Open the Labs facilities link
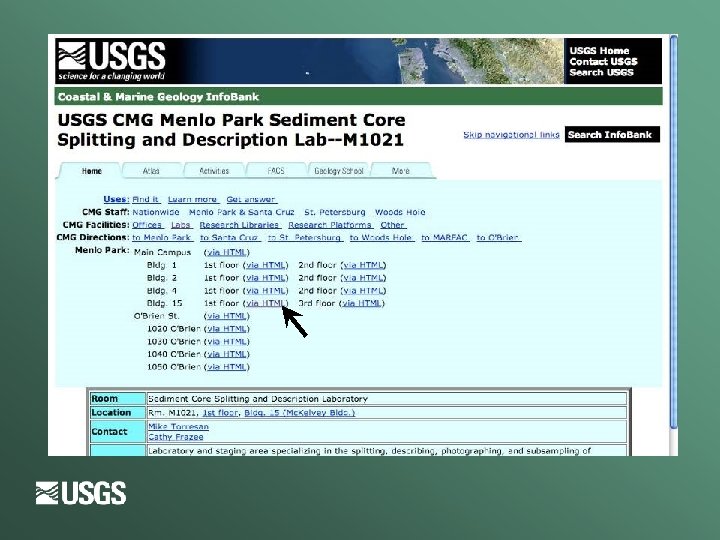This screenshot has width=720, height=540. pos(181,225)
